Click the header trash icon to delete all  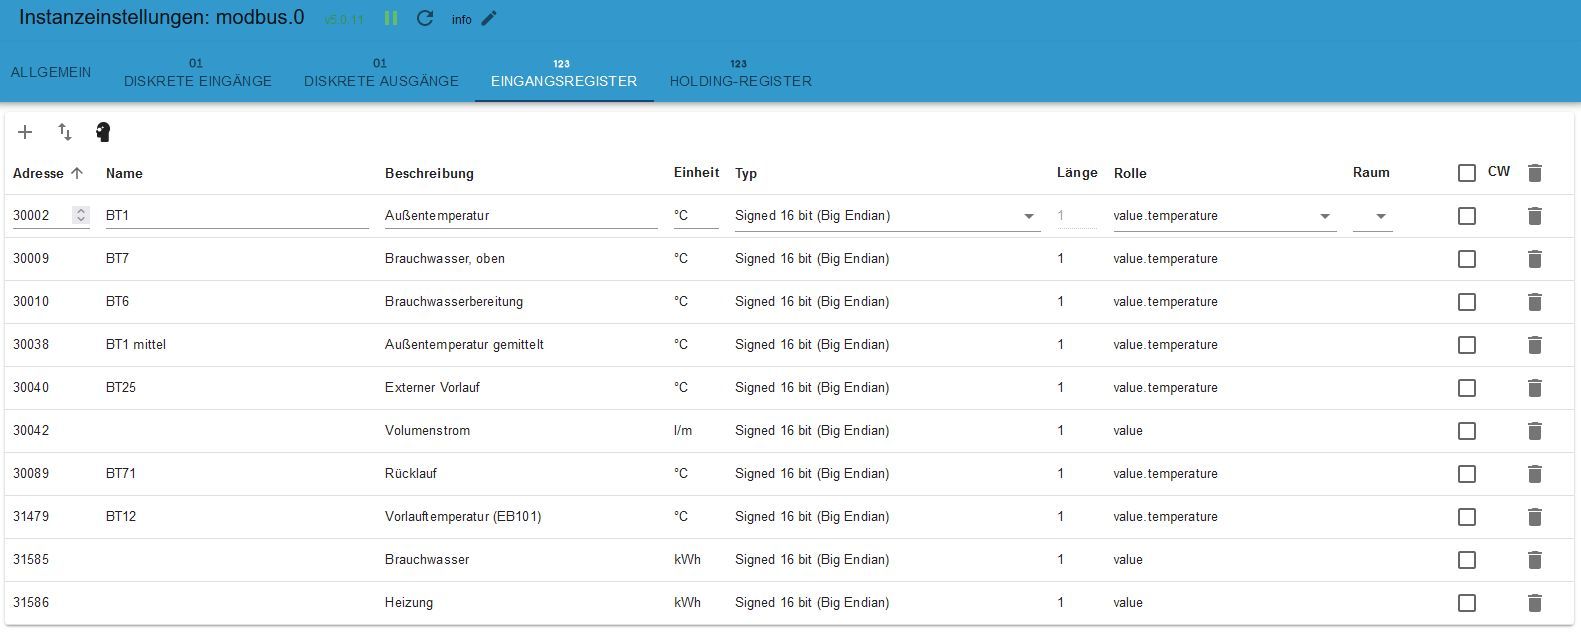pos(1535,173)
